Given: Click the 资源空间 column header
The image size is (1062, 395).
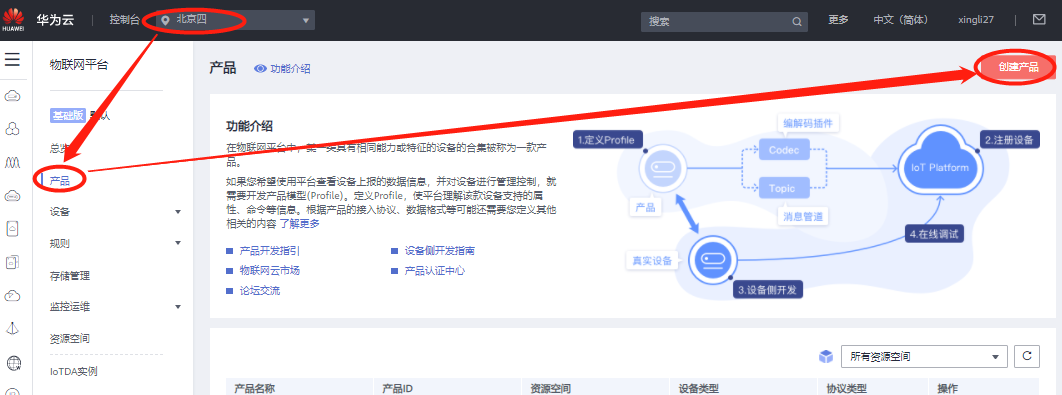Looking at the screenshot, I should [x=550, y=389].
